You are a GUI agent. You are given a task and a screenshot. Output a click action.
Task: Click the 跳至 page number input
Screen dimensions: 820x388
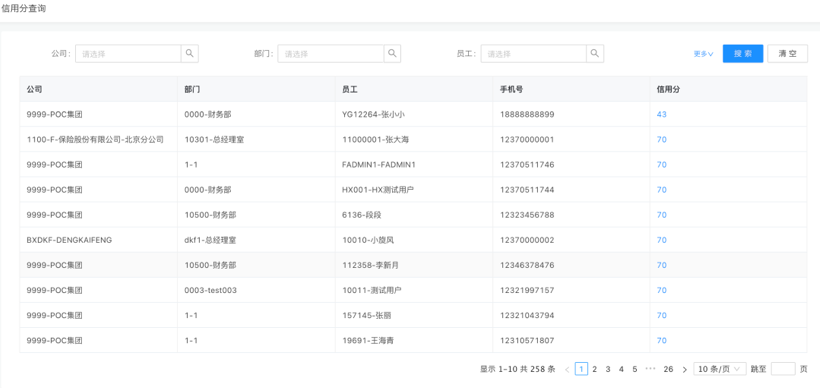click(x=783, y=369)
